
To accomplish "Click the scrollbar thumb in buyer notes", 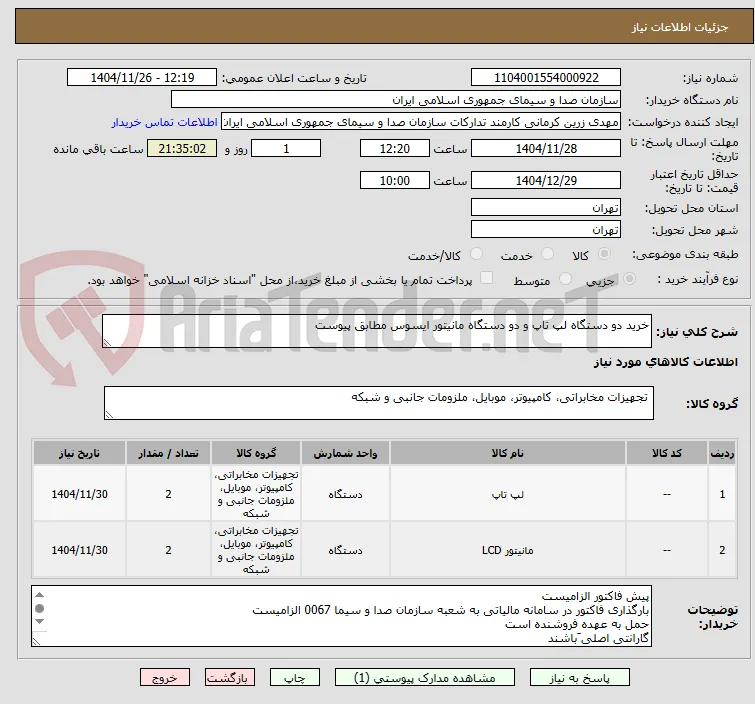I will [39, 608].
